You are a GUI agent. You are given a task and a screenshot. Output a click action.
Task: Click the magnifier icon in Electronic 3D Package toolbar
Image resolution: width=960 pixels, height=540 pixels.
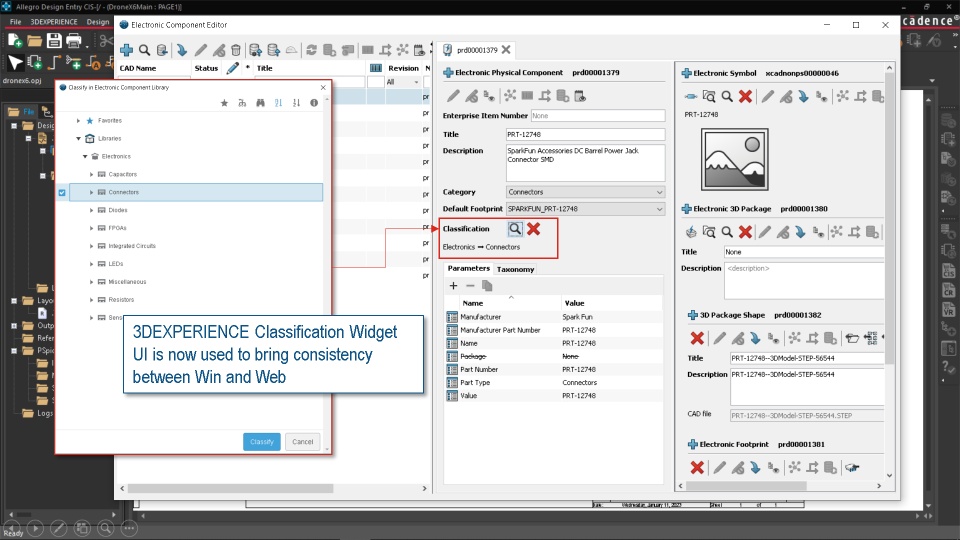[x=727, y=232]
